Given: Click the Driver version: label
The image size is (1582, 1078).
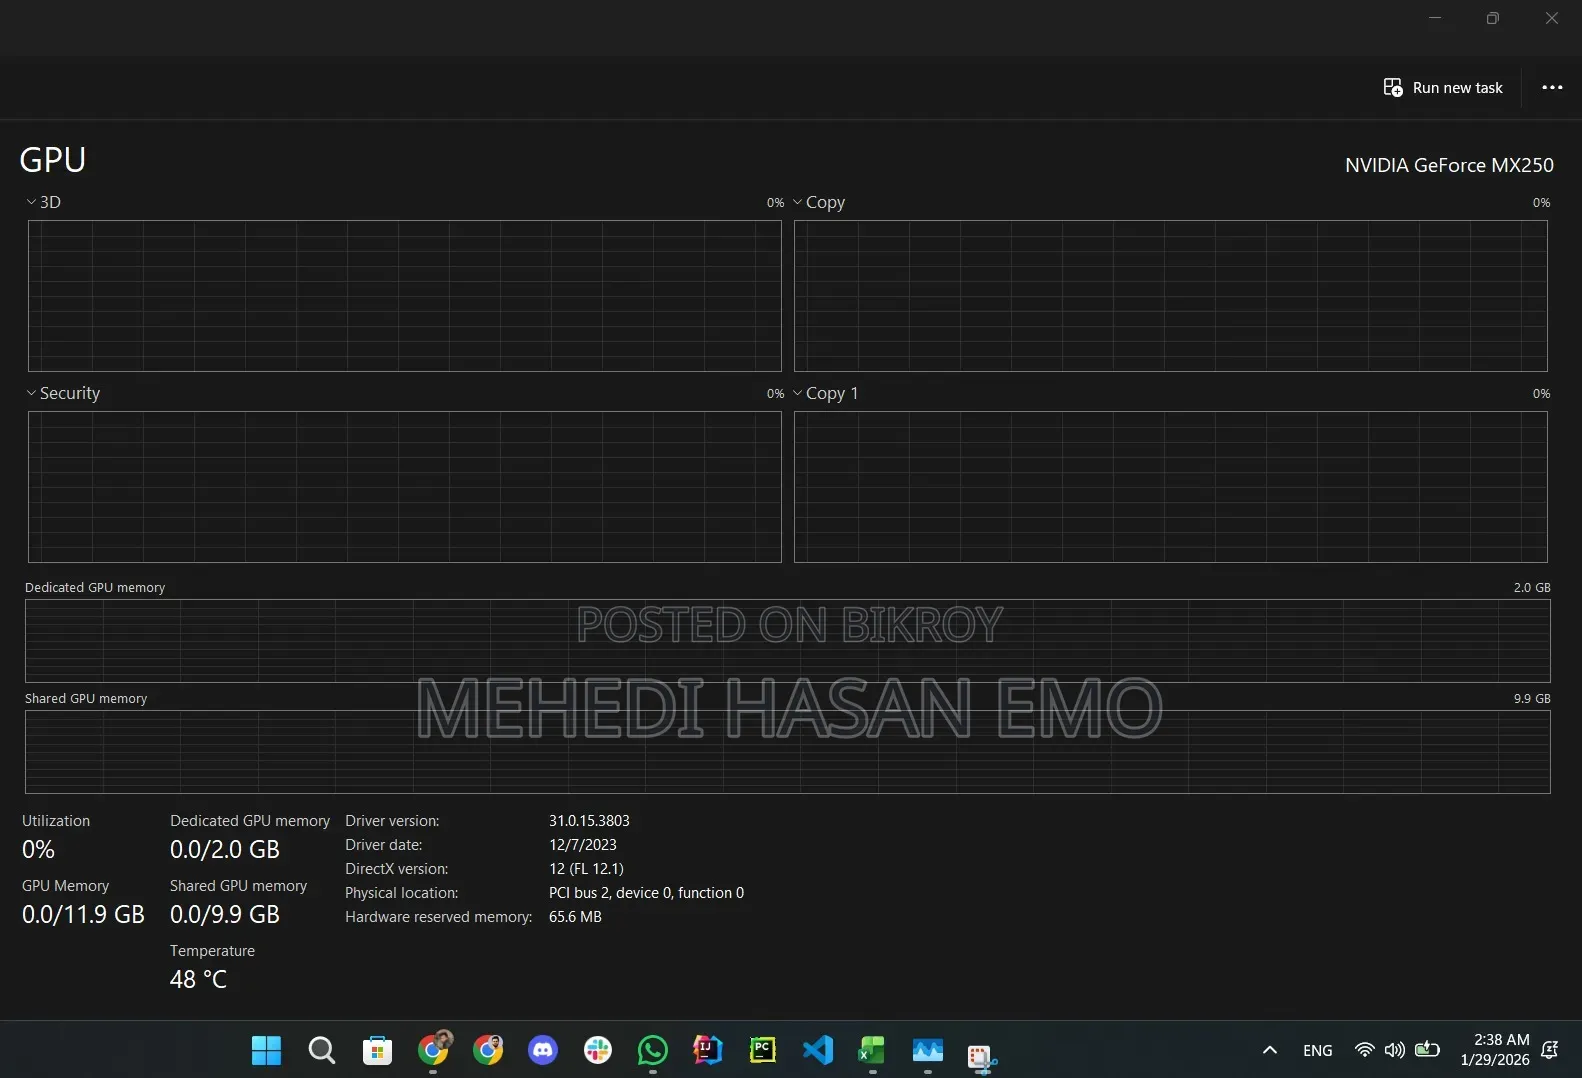Looking at the screenshot, I should point(392,821).
